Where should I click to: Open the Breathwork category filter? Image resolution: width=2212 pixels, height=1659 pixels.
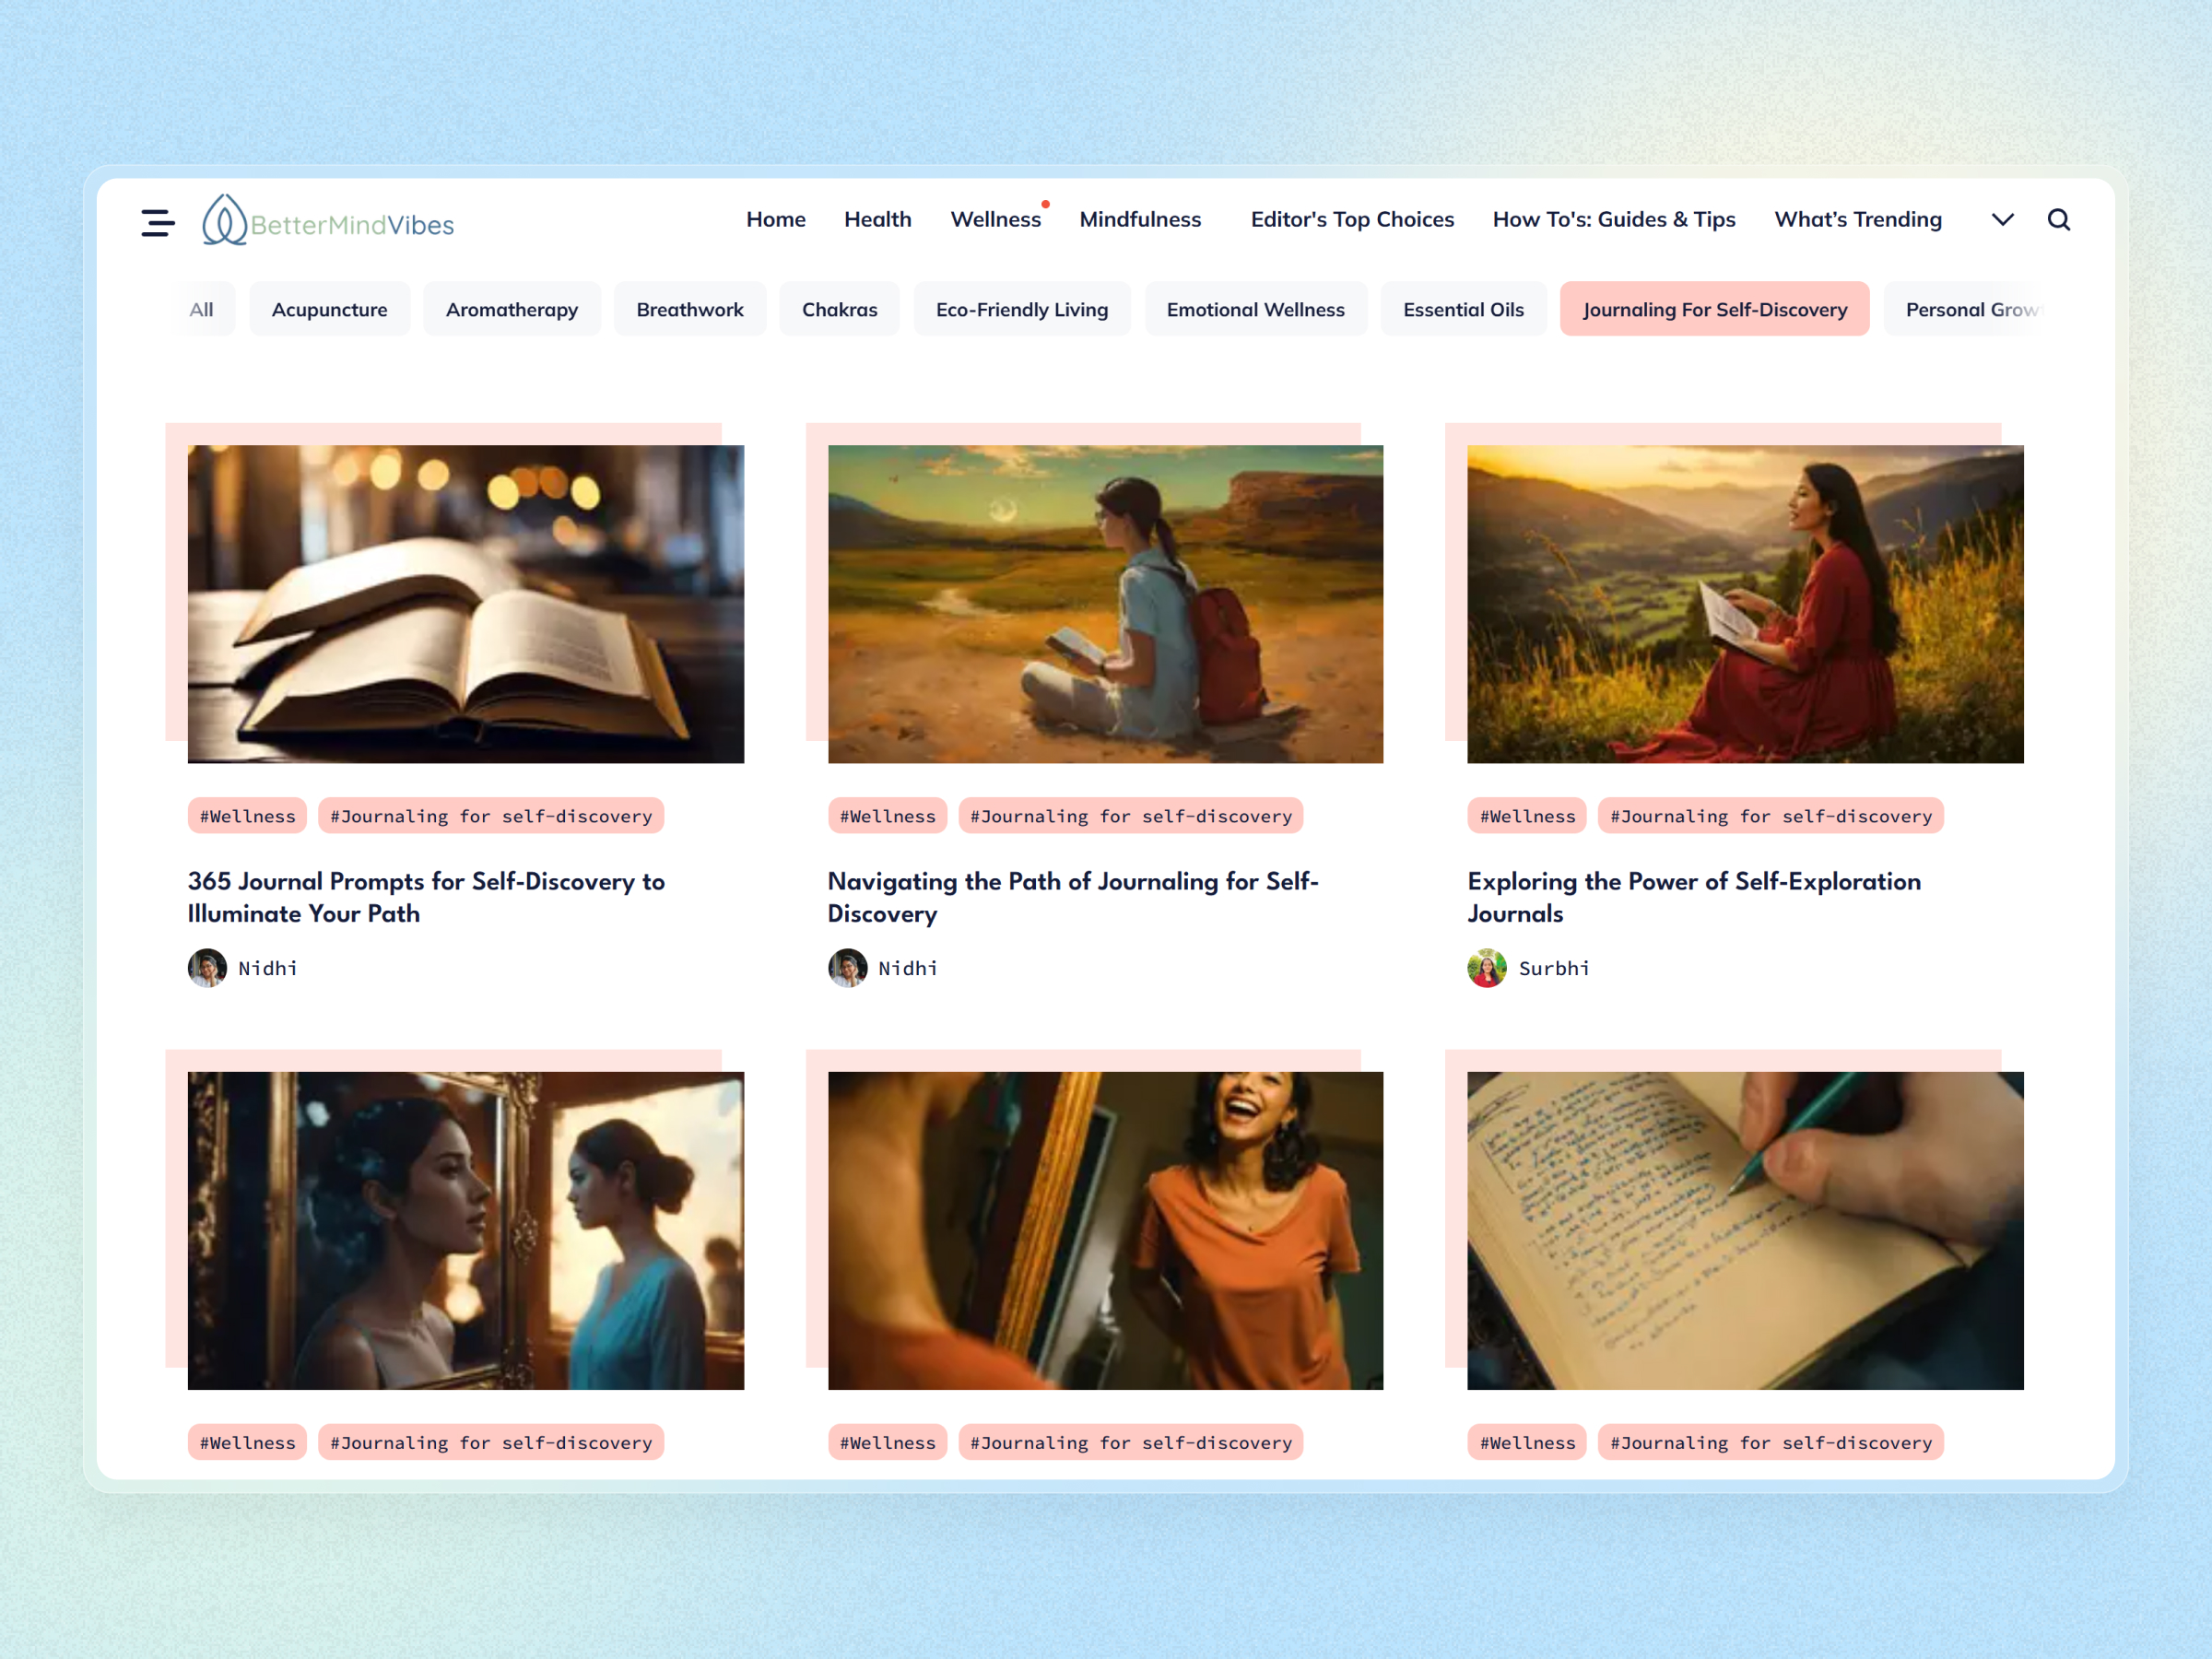(x=690, y=309)
